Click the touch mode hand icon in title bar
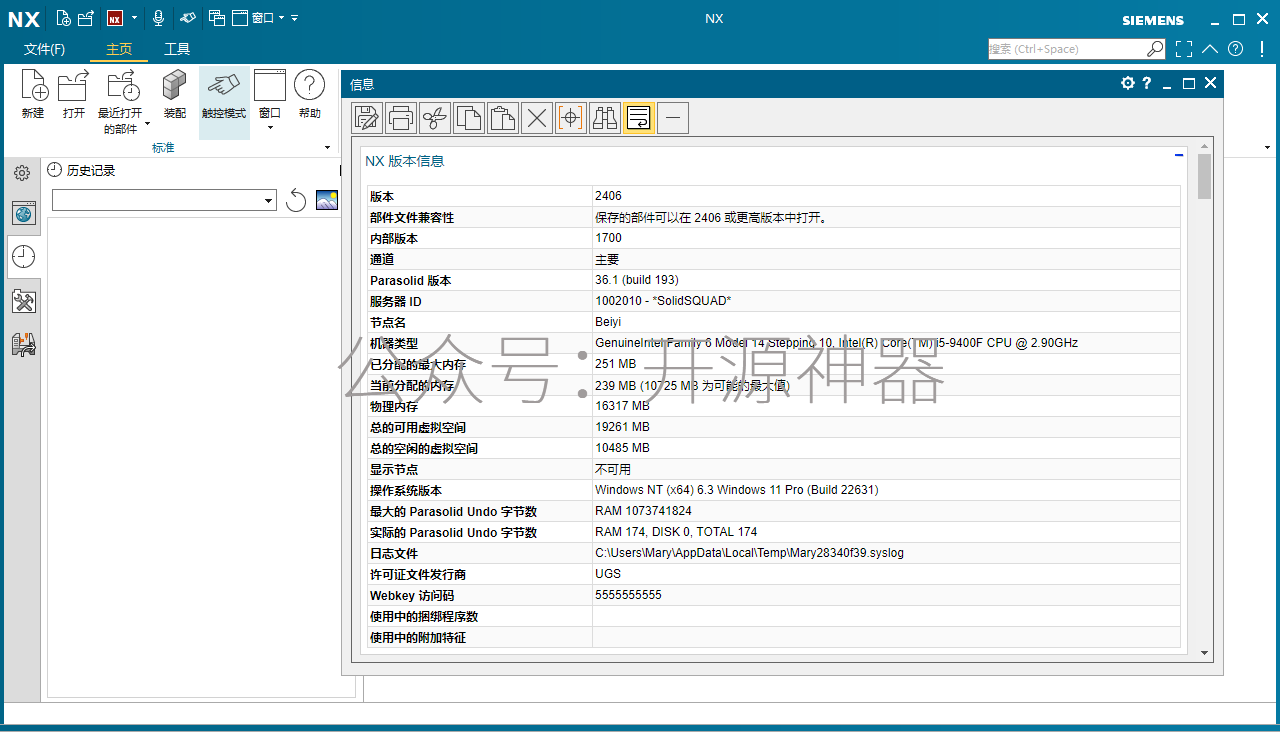 [x=188, y=18]
